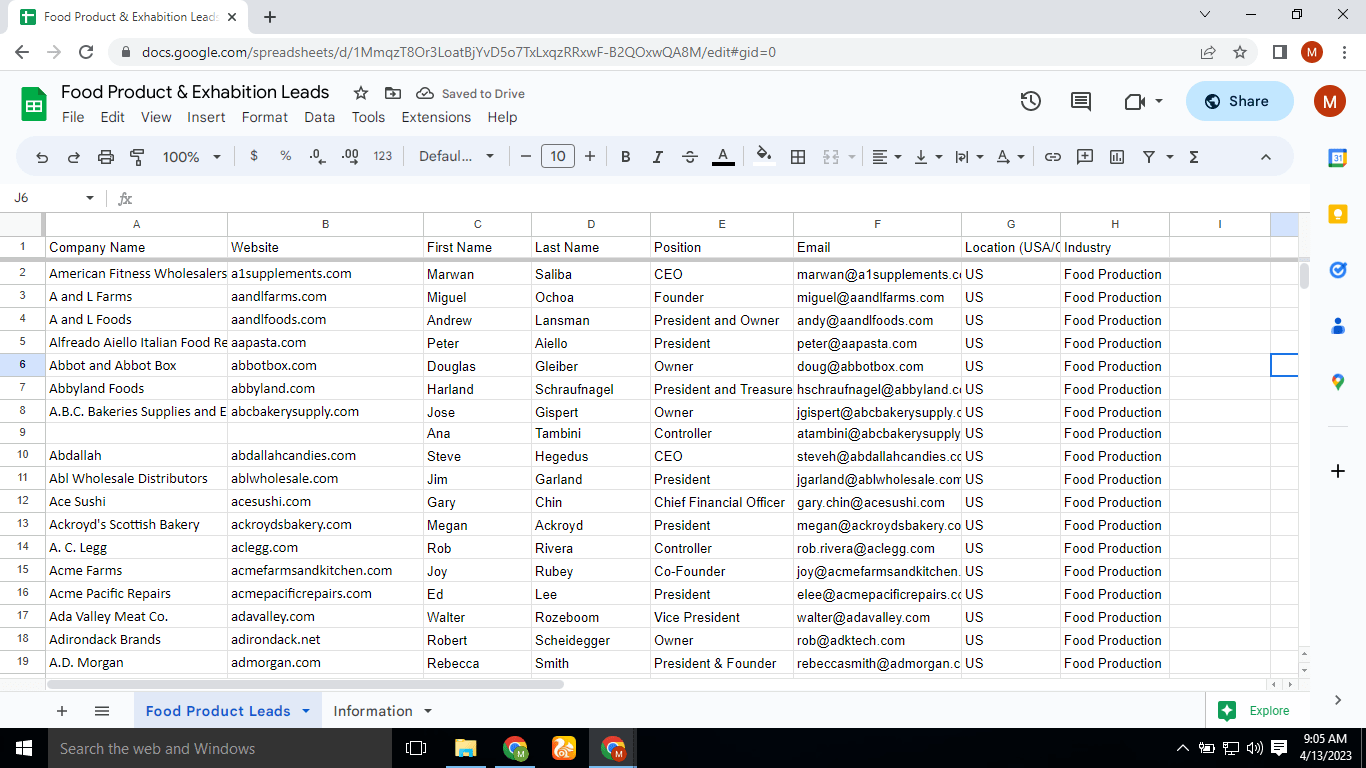Open the All sheets list icon
The image size is (1366, 768).
(102, 711)
